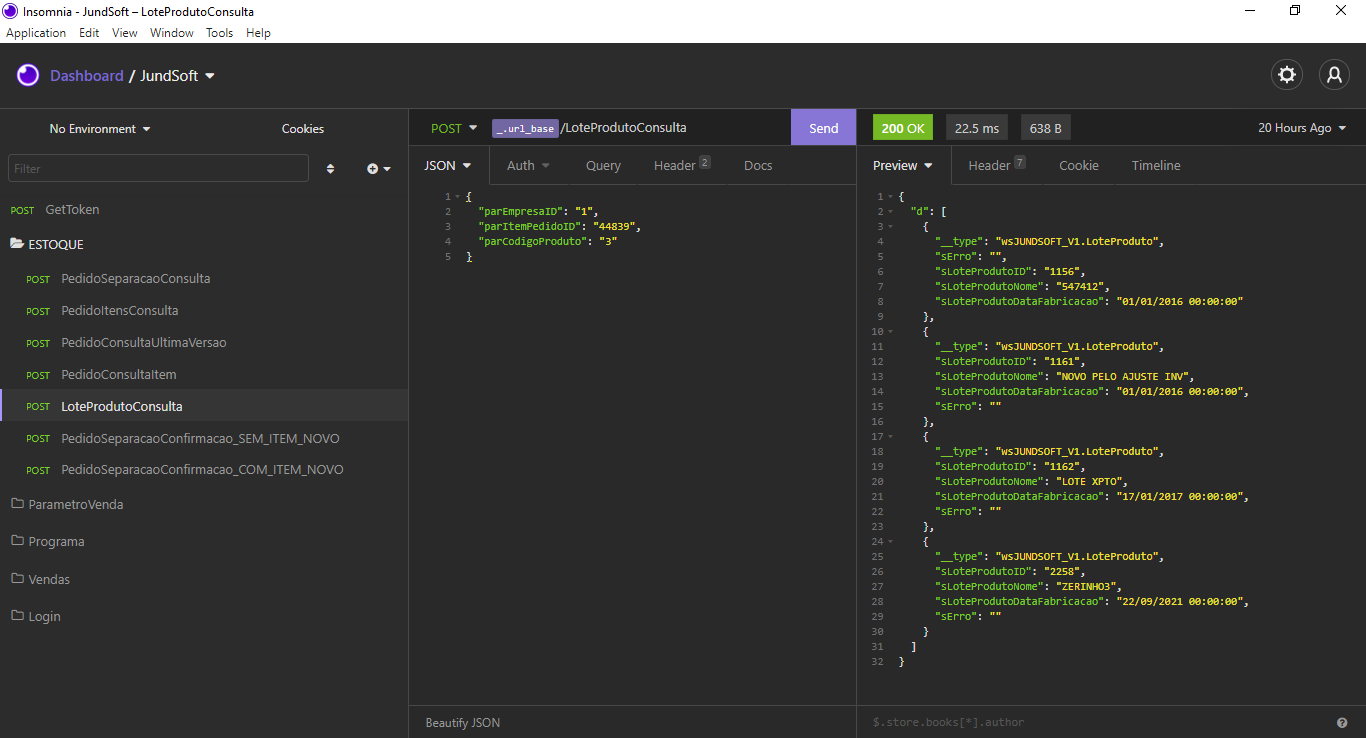Switch to the Cookie tab
This screenshot has height=738, width=1366.
point(1079,166)
